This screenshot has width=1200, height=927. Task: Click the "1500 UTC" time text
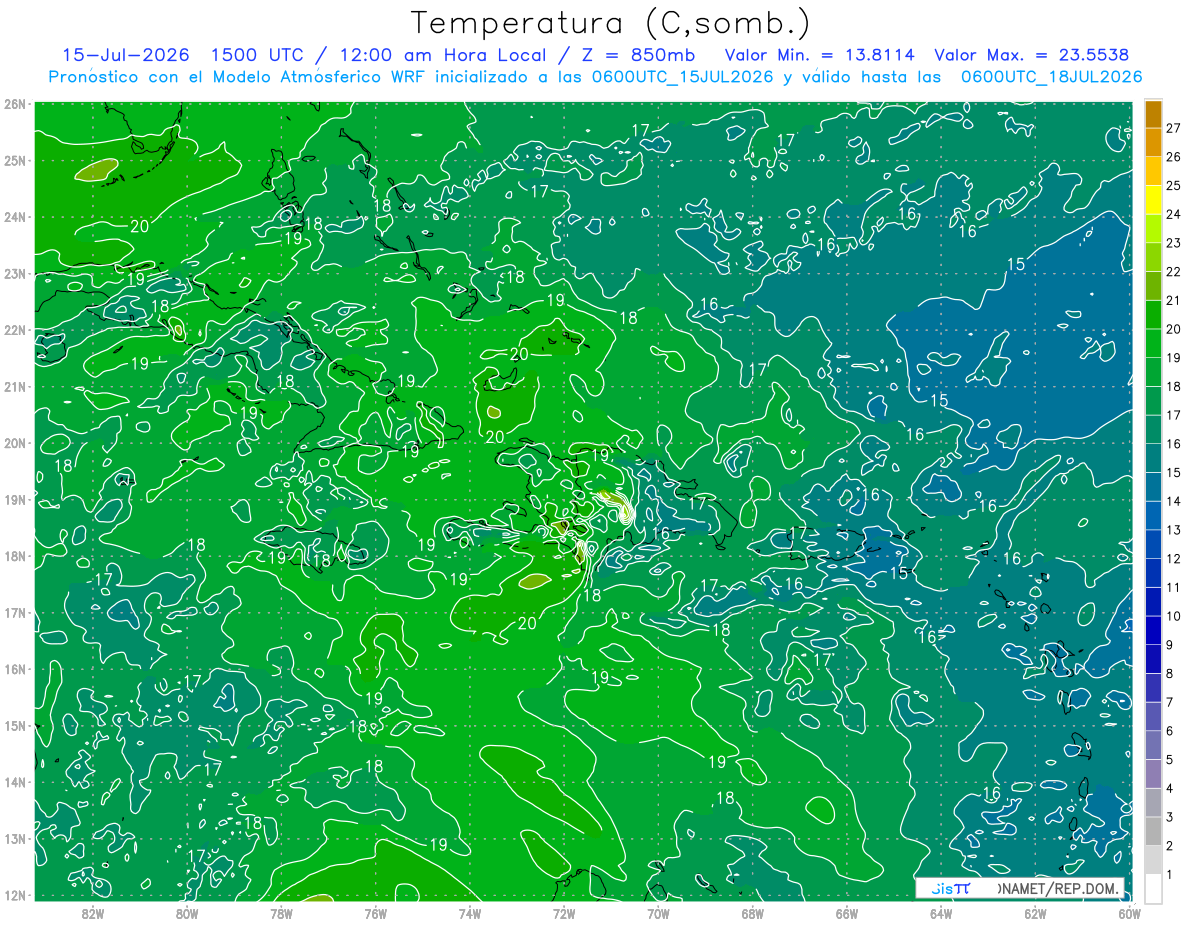[257, 55]
